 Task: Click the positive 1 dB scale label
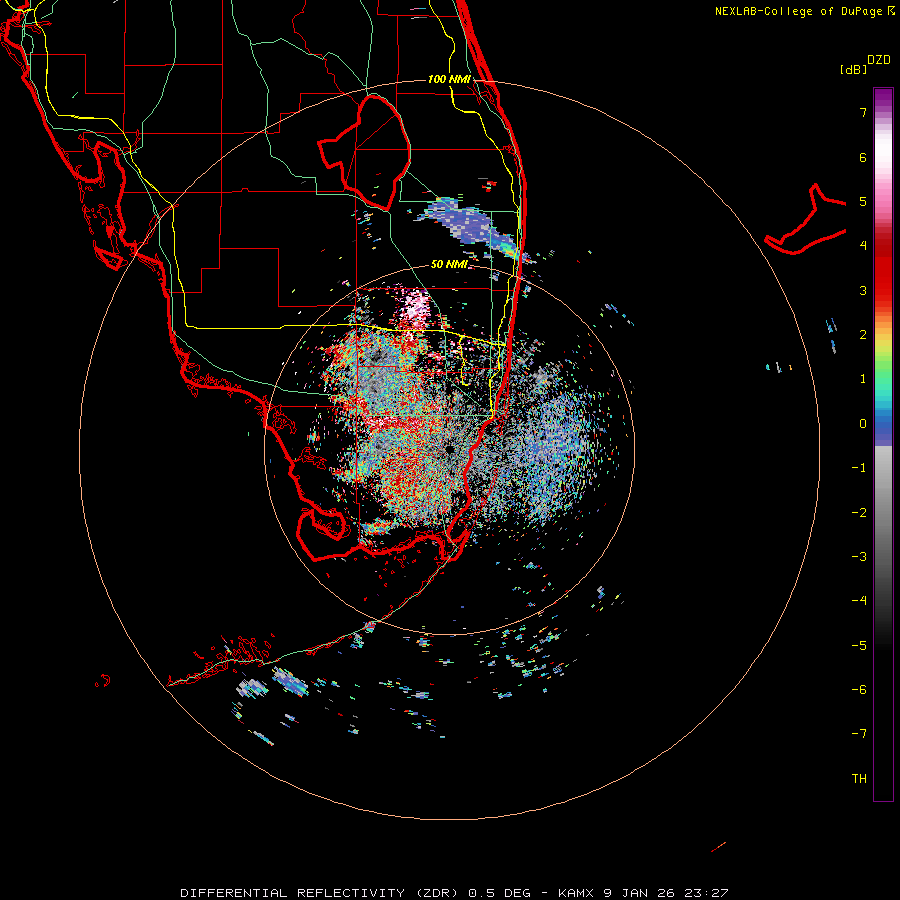(863, 379)
